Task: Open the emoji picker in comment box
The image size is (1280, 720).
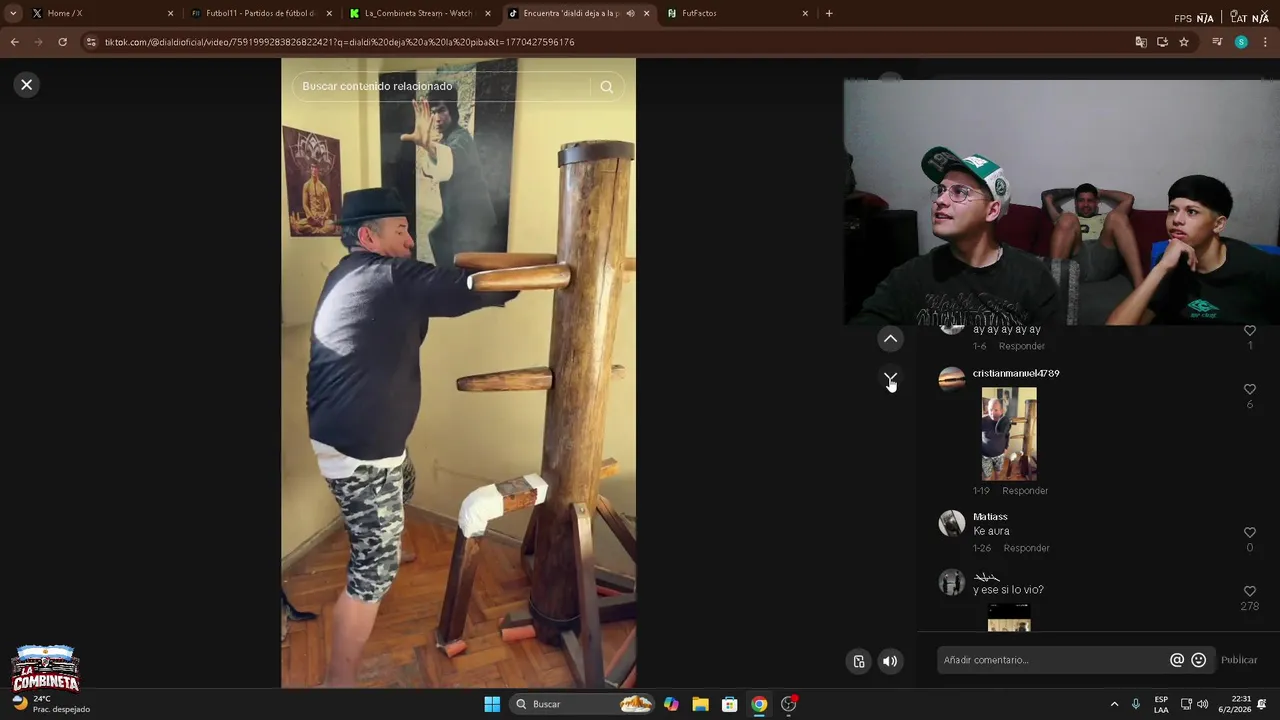Action: pyautogui.click(x=1198, y=660)
